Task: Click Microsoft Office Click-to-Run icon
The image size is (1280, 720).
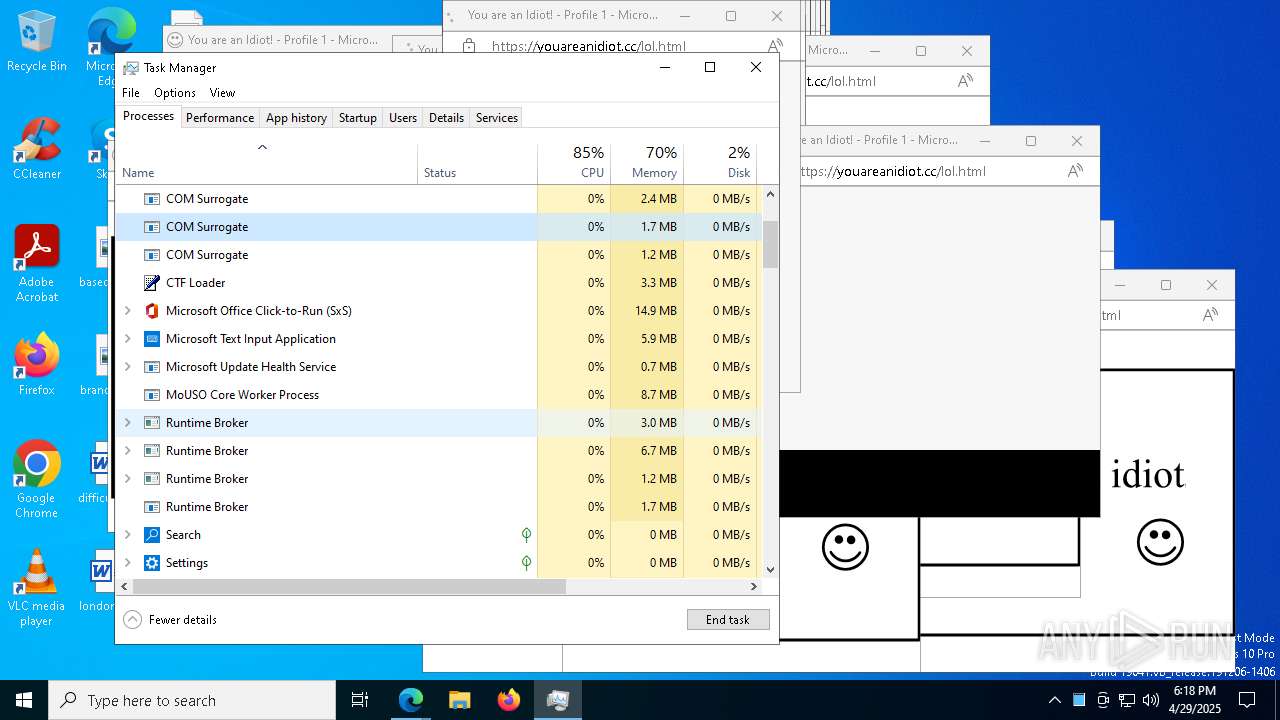Action: (152, 311)
